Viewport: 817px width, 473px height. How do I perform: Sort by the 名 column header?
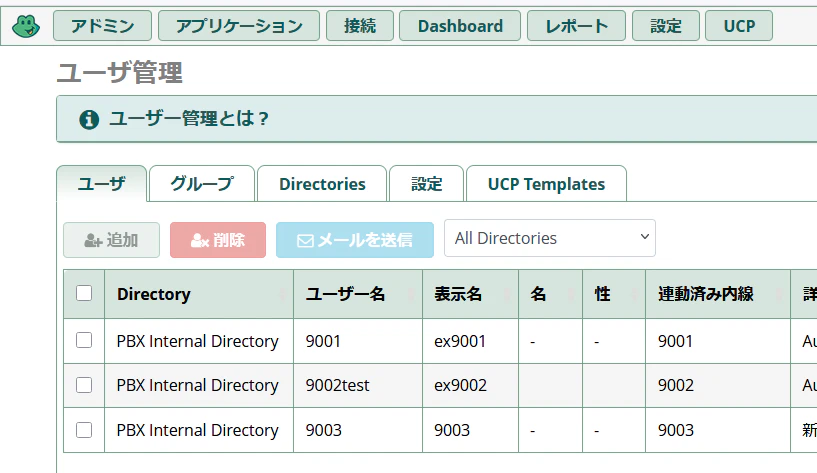(550, 294)
